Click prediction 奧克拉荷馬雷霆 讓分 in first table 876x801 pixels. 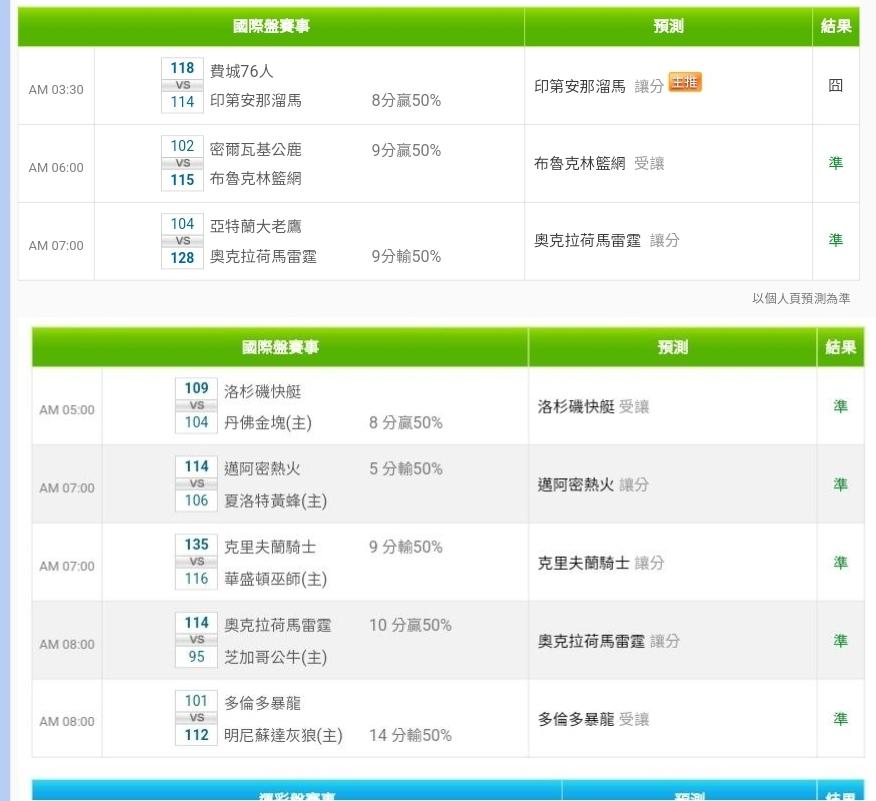[x=607, y=240]
